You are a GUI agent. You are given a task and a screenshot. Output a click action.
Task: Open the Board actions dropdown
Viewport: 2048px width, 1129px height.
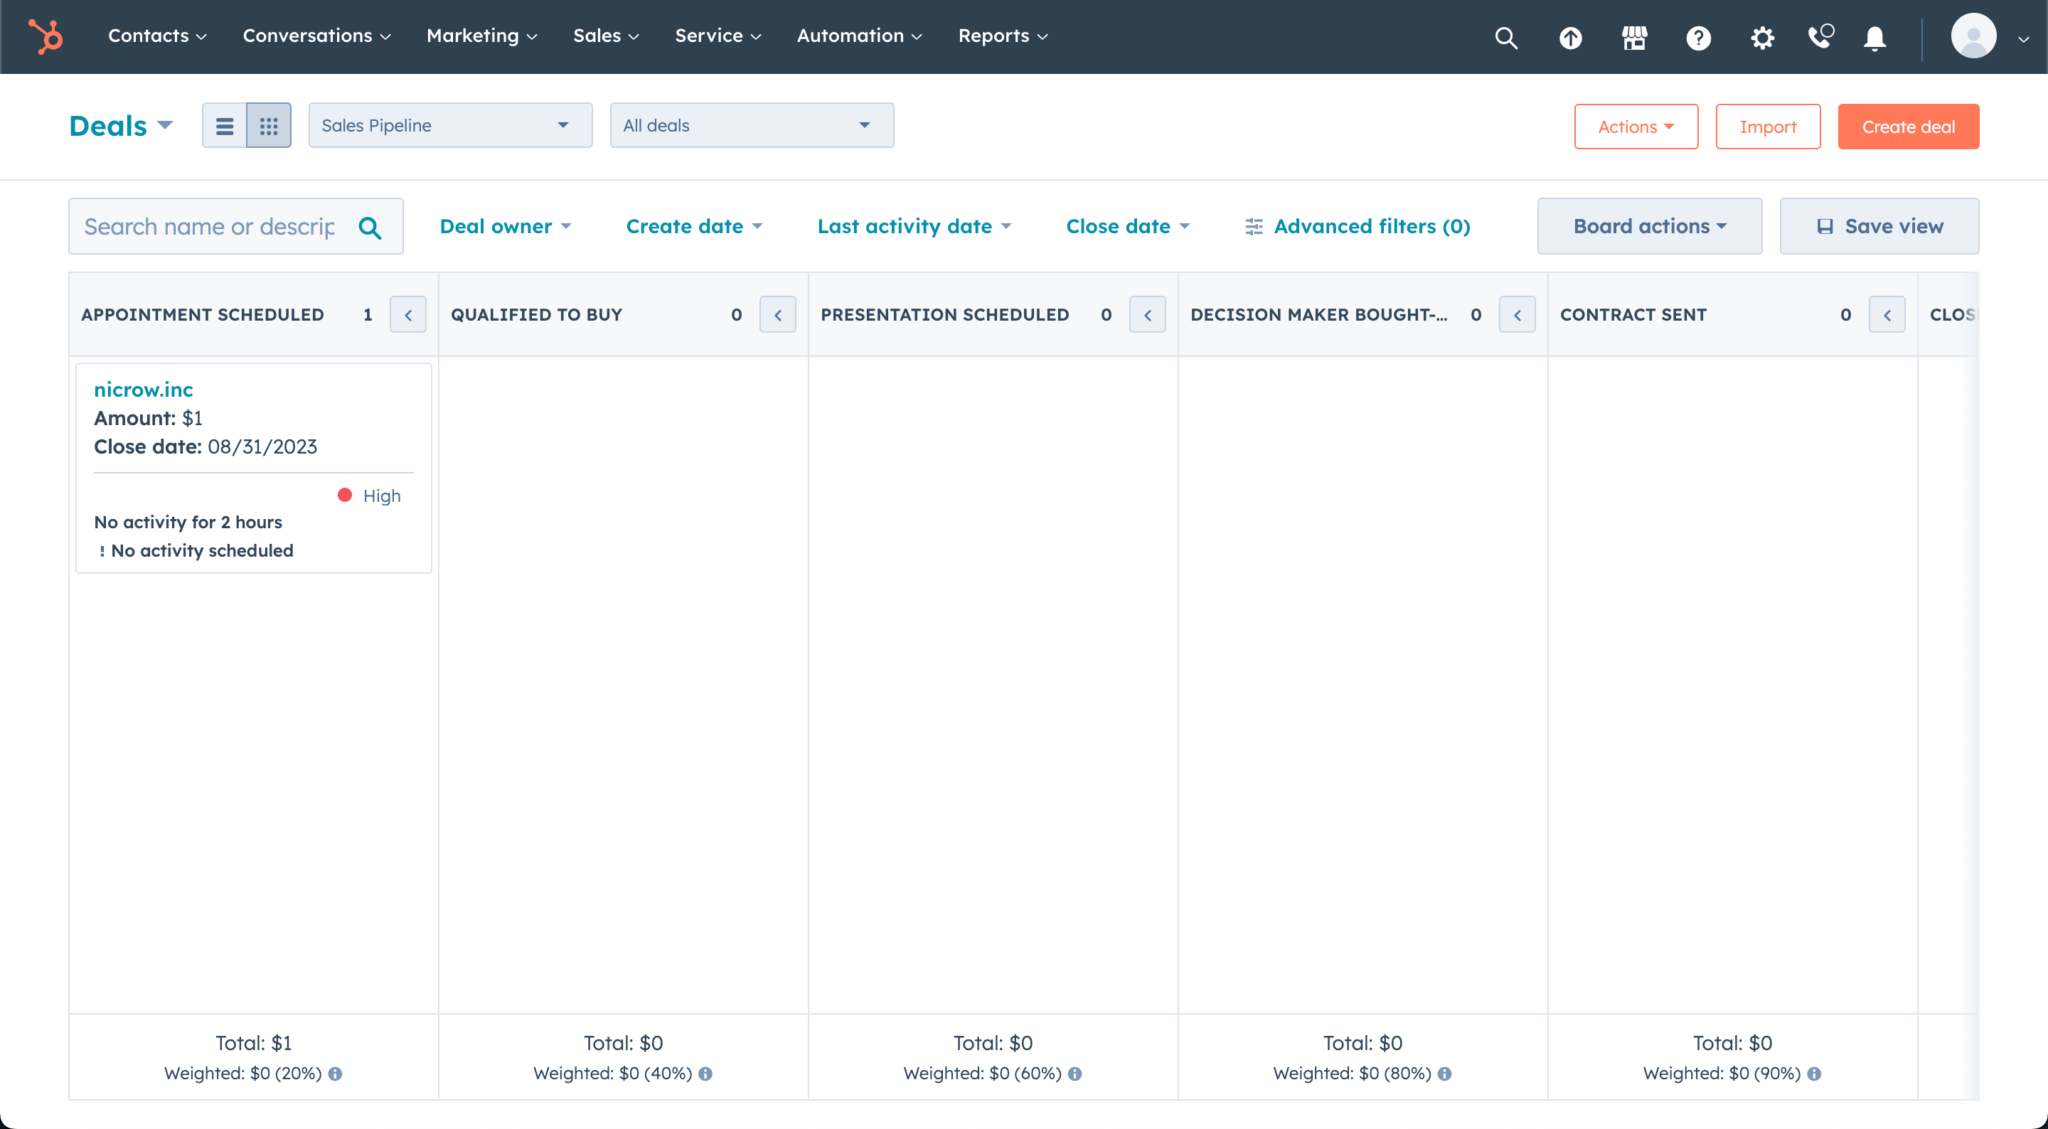pyautogui.click(x=1648, y=226)
